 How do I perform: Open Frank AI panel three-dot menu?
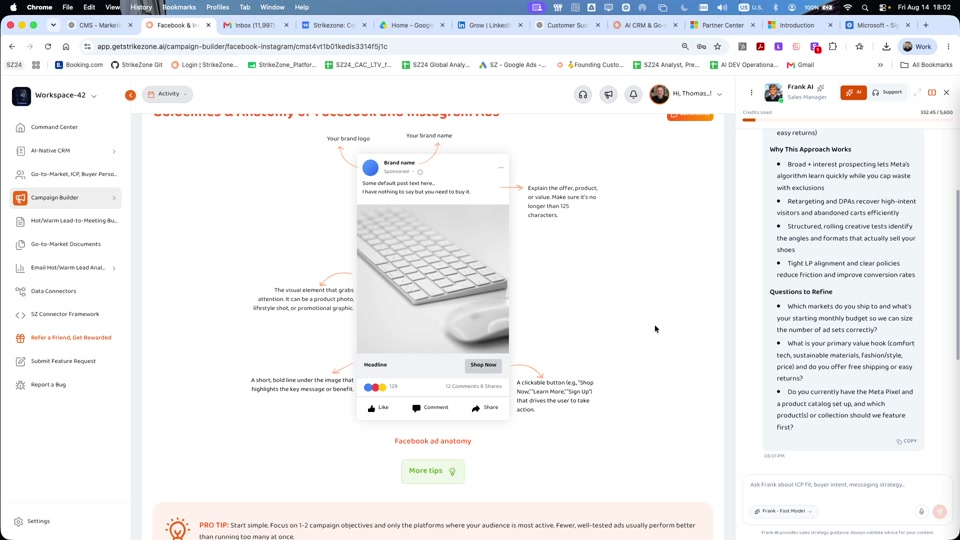[751, 93]
